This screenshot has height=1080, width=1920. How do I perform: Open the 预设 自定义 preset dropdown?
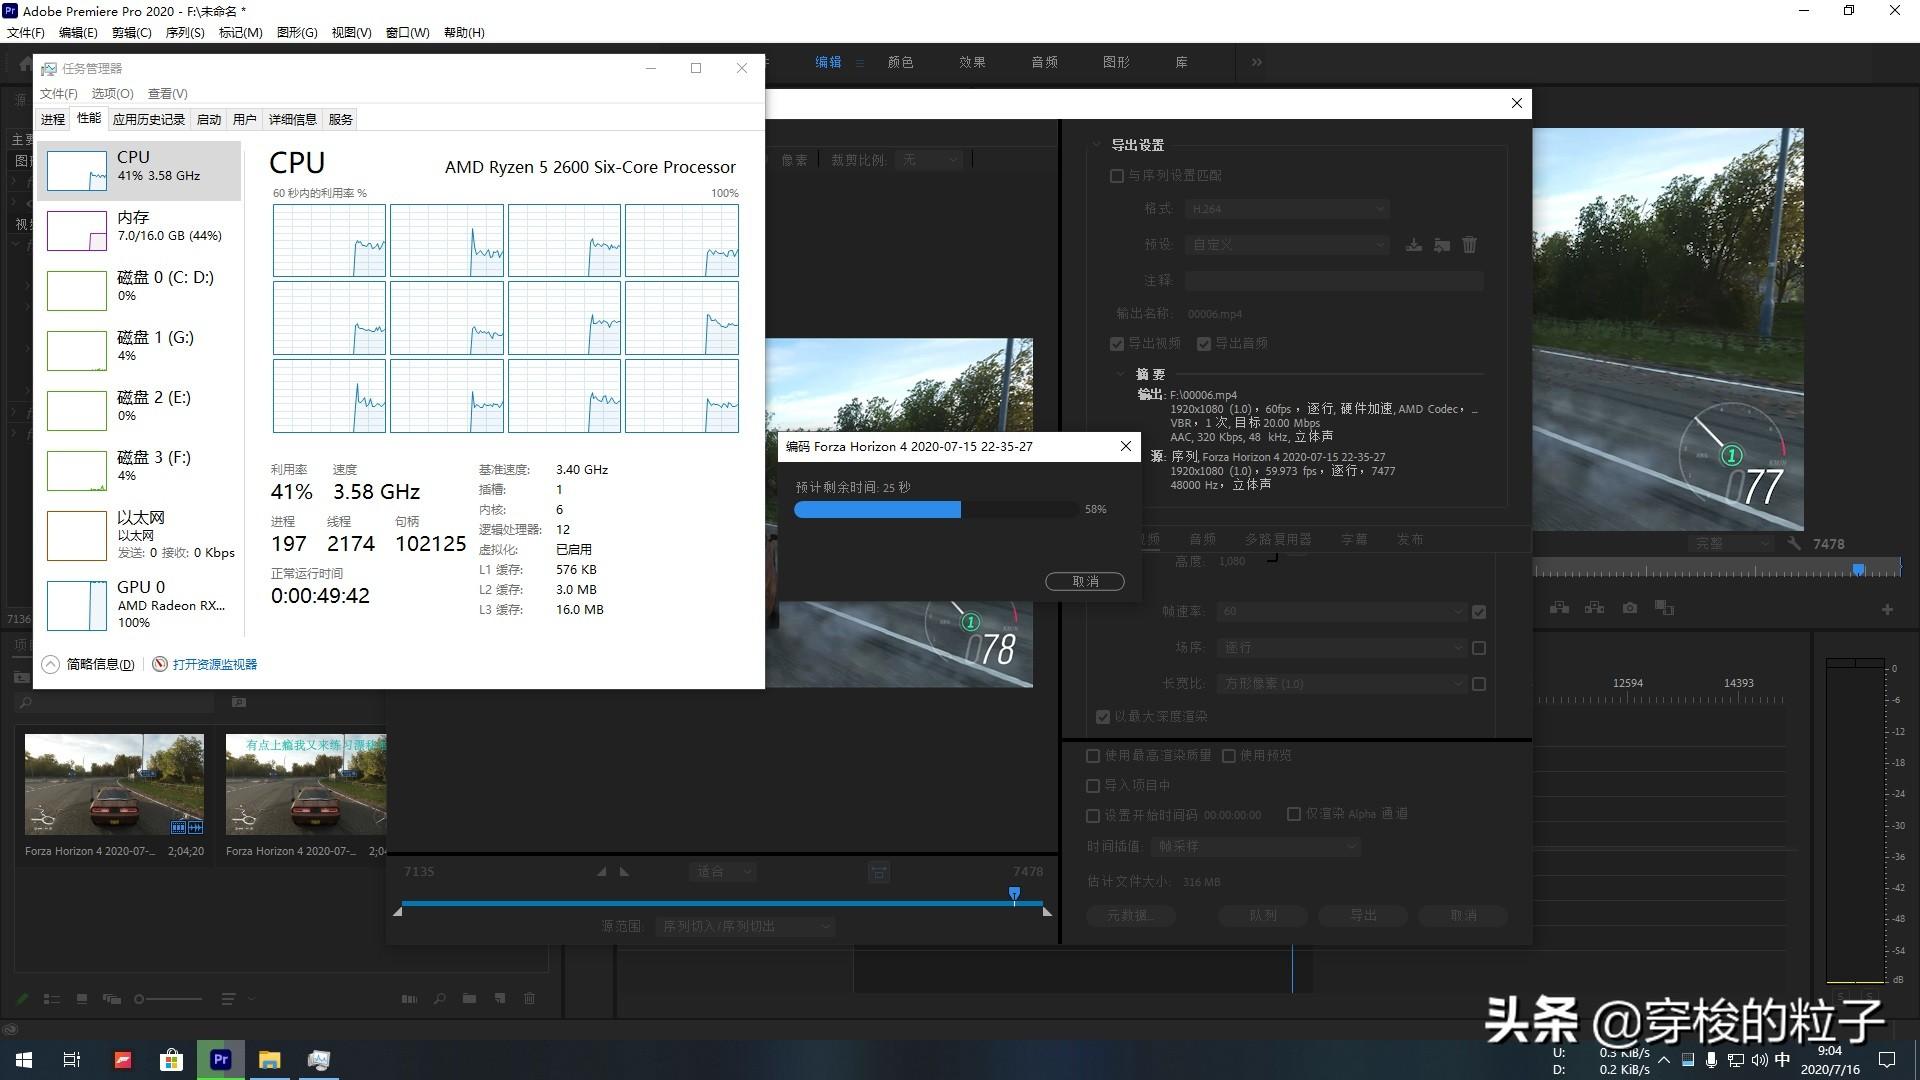click(x=1287, y=245)
